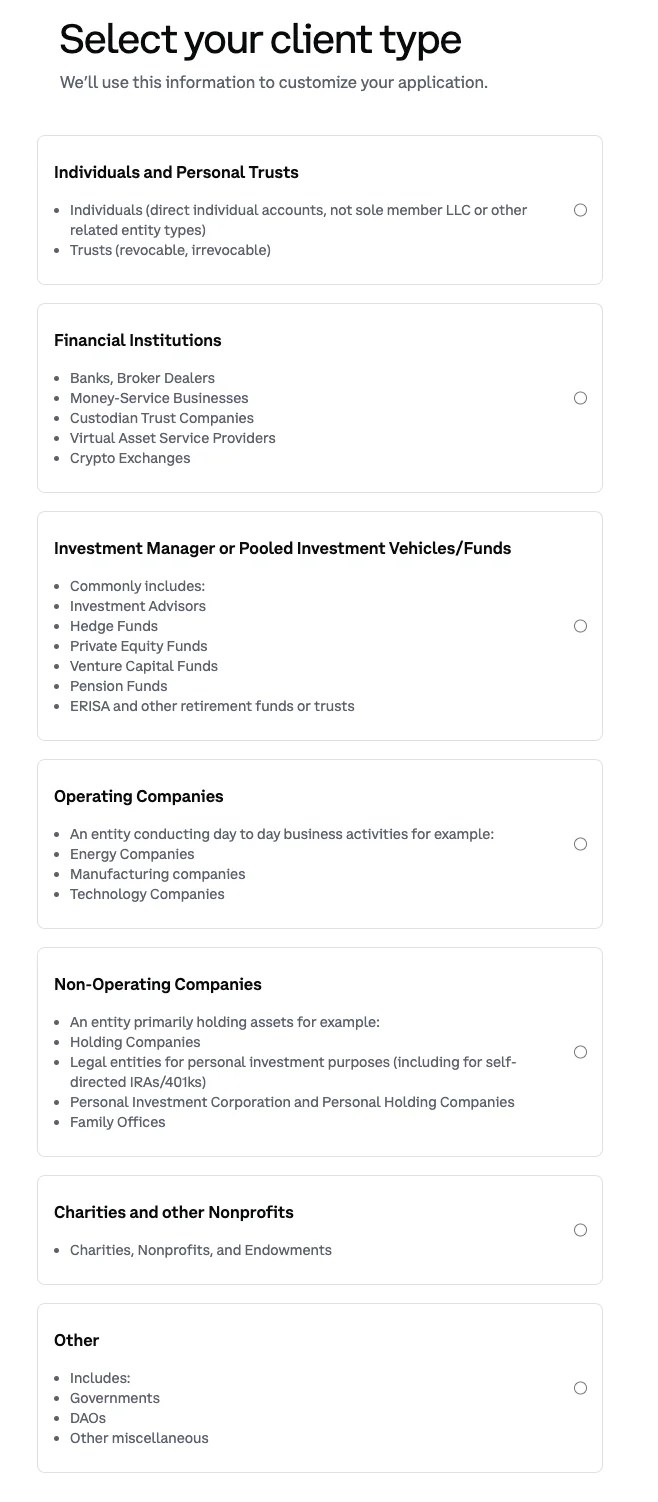Click the Operating Companies card heading
This screenshot has height=1502, width=658.
click(x=139, y=796)
